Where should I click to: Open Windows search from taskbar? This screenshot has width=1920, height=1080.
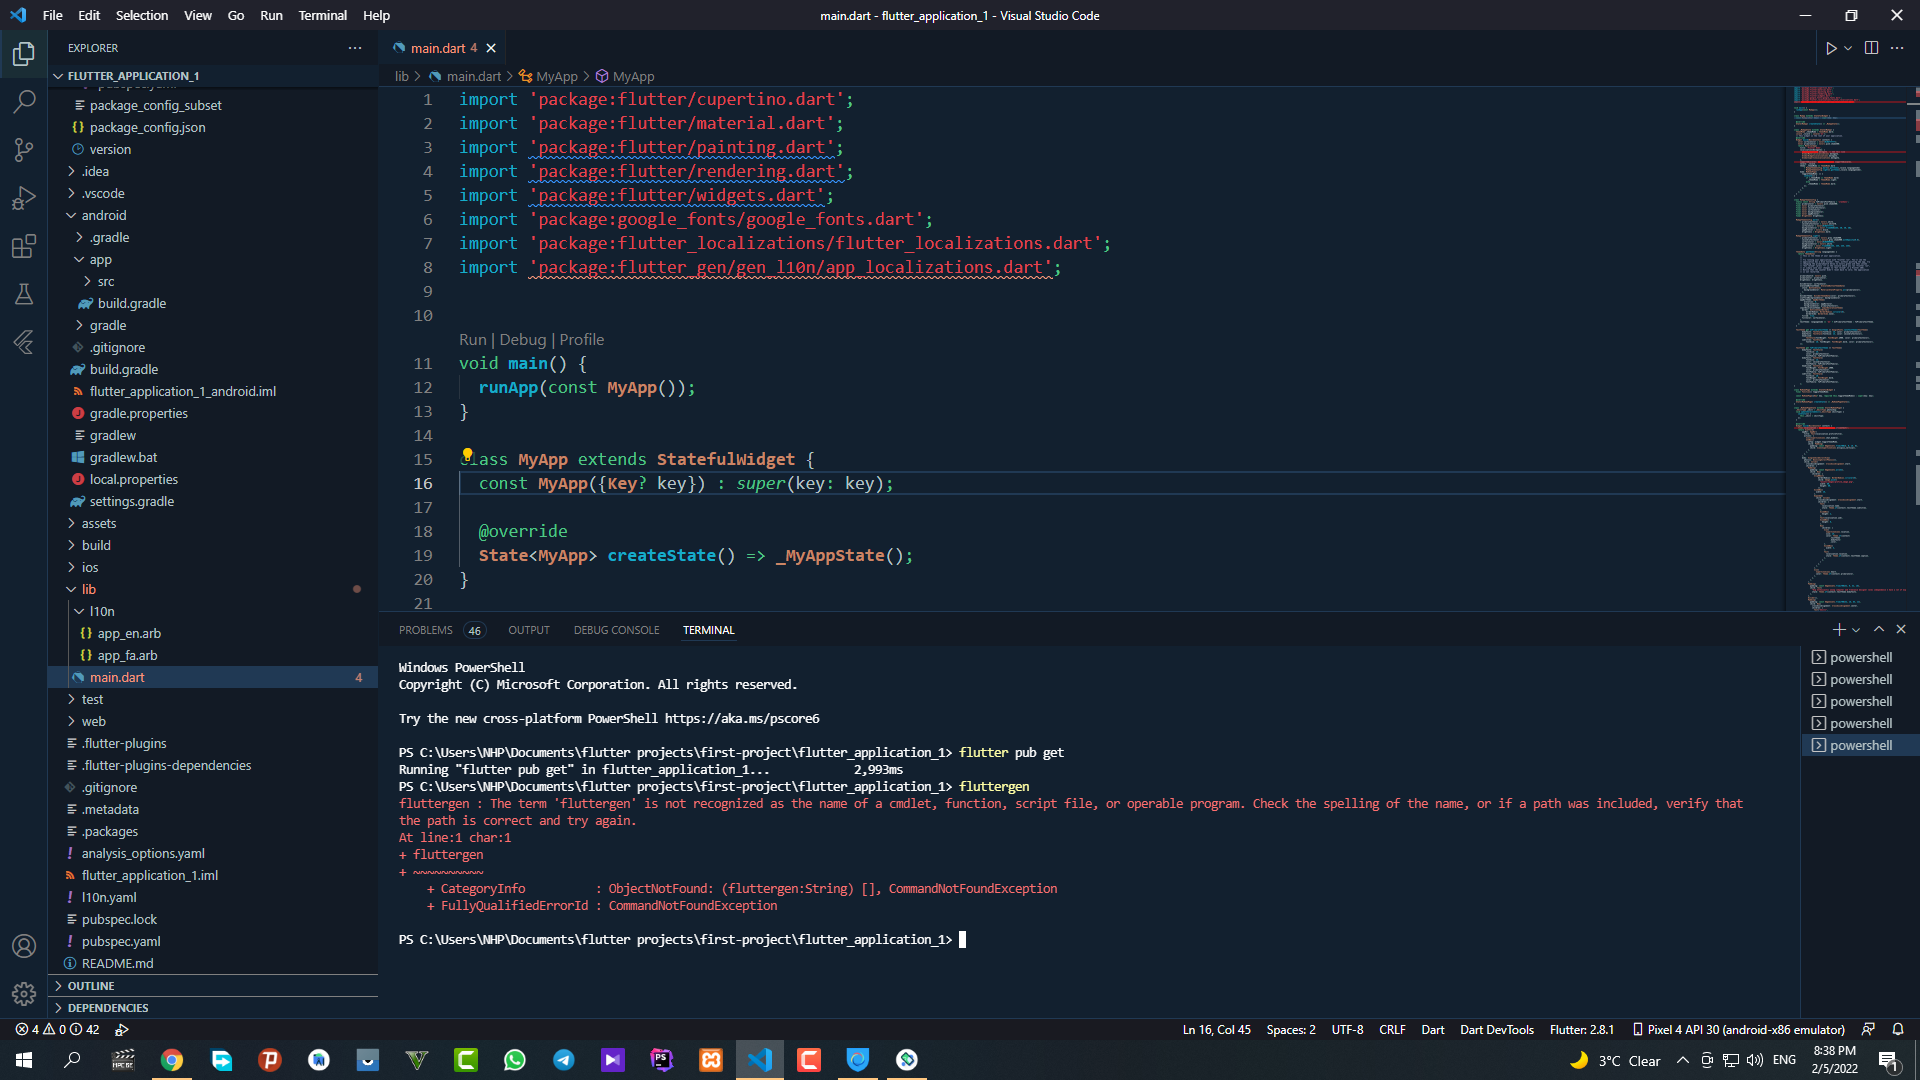tap(72, 1060)
